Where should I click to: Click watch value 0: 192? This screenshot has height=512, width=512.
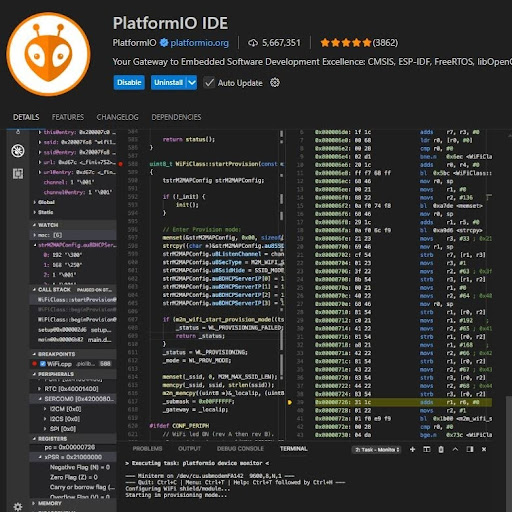point(63,255)
